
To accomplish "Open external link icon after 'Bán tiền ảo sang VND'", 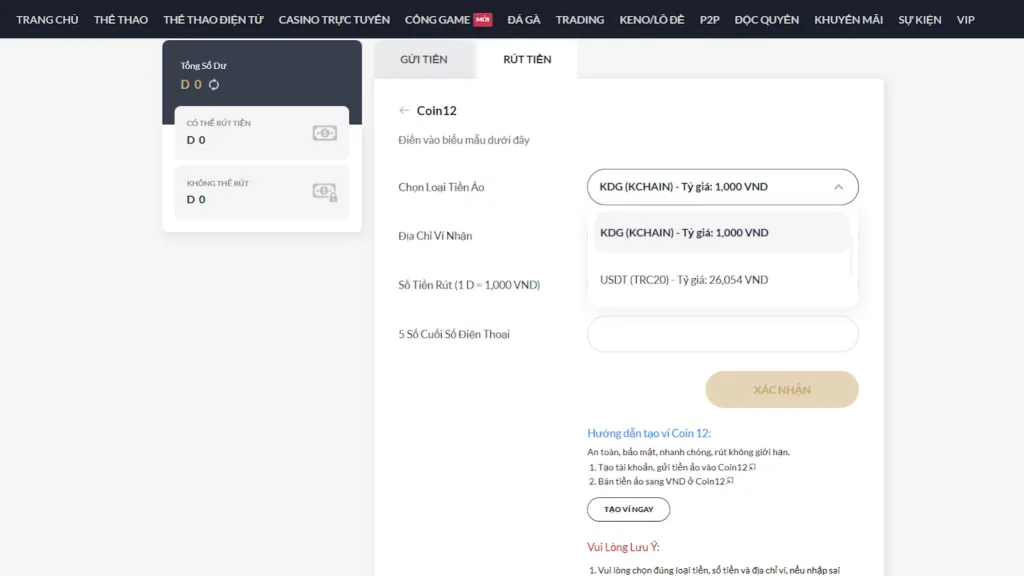I will pyautogui.click(x=730, y=481).
